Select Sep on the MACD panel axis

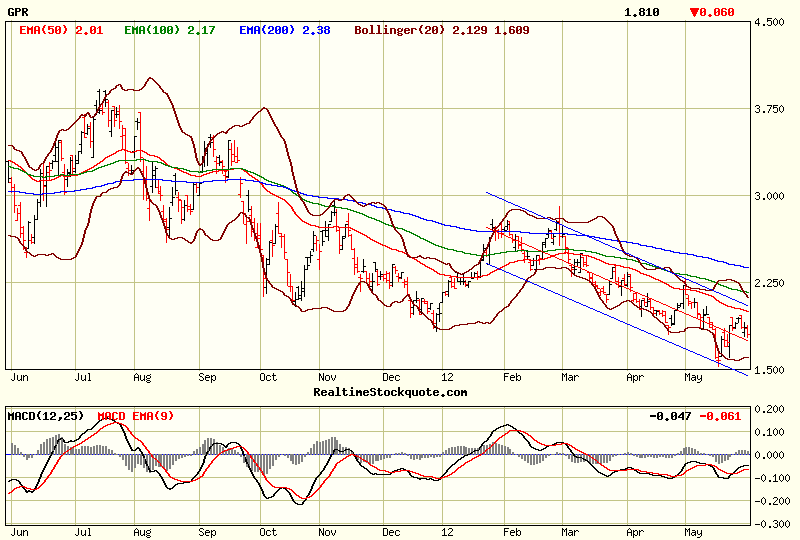coord(207,532)
